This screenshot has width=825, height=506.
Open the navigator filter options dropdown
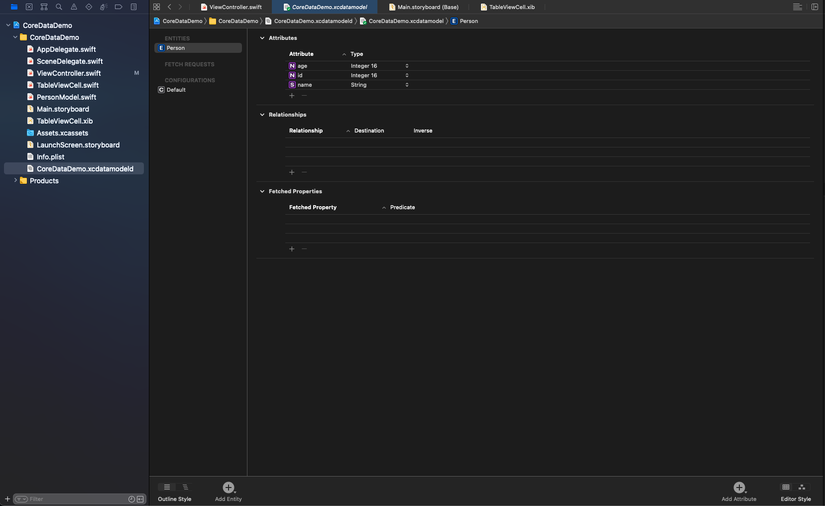(21, 499)
